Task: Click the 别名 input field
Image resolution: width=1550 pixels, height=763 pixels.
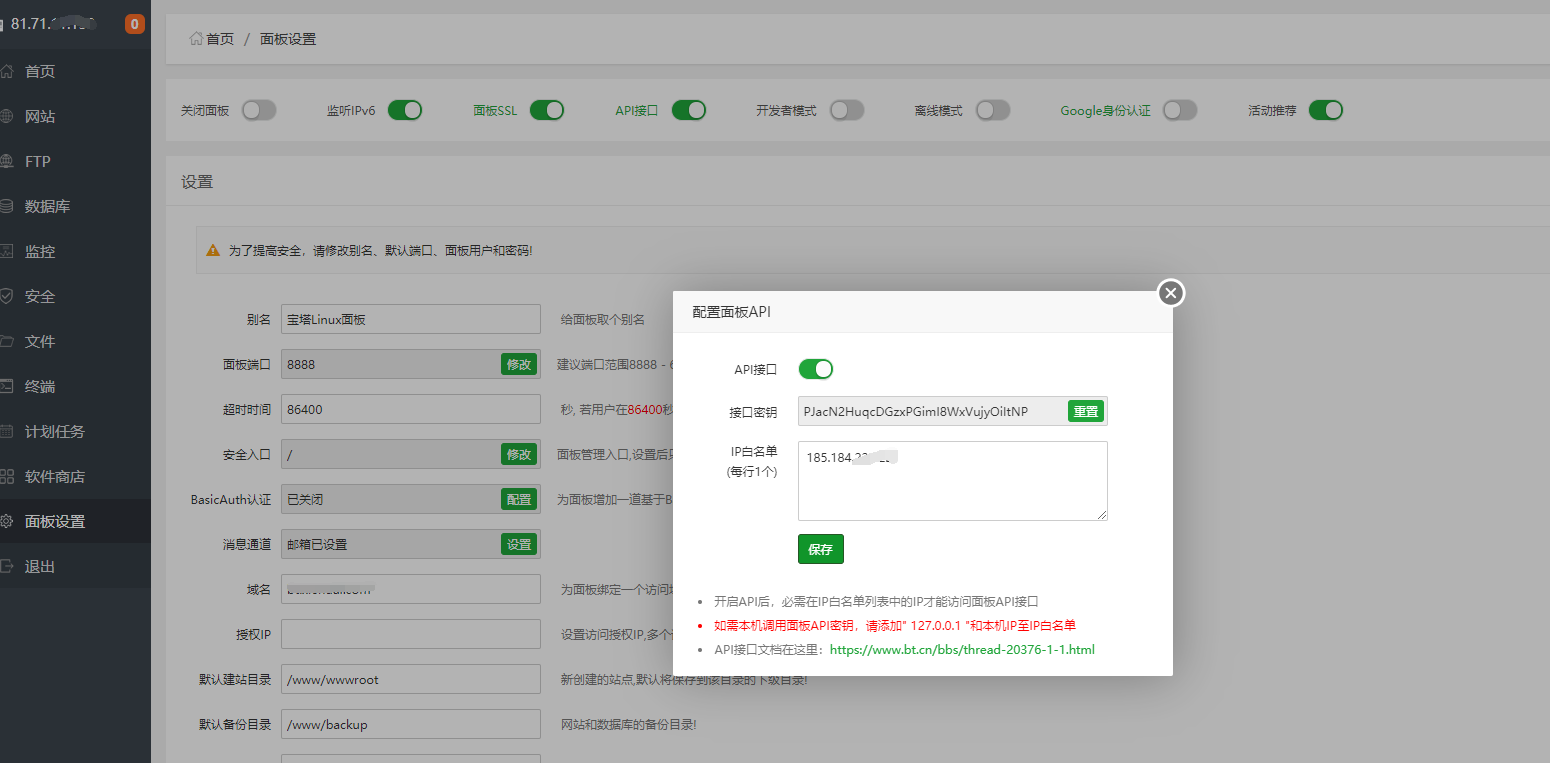Action: coord(411,319)
